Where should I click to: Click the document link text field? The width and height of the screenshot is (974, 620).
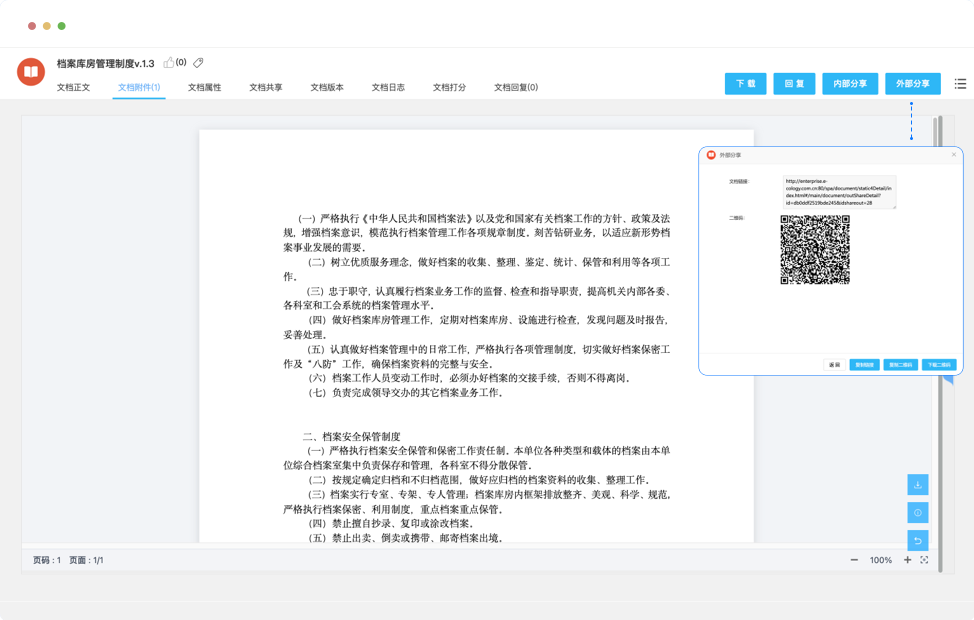(x=838, y=192)
